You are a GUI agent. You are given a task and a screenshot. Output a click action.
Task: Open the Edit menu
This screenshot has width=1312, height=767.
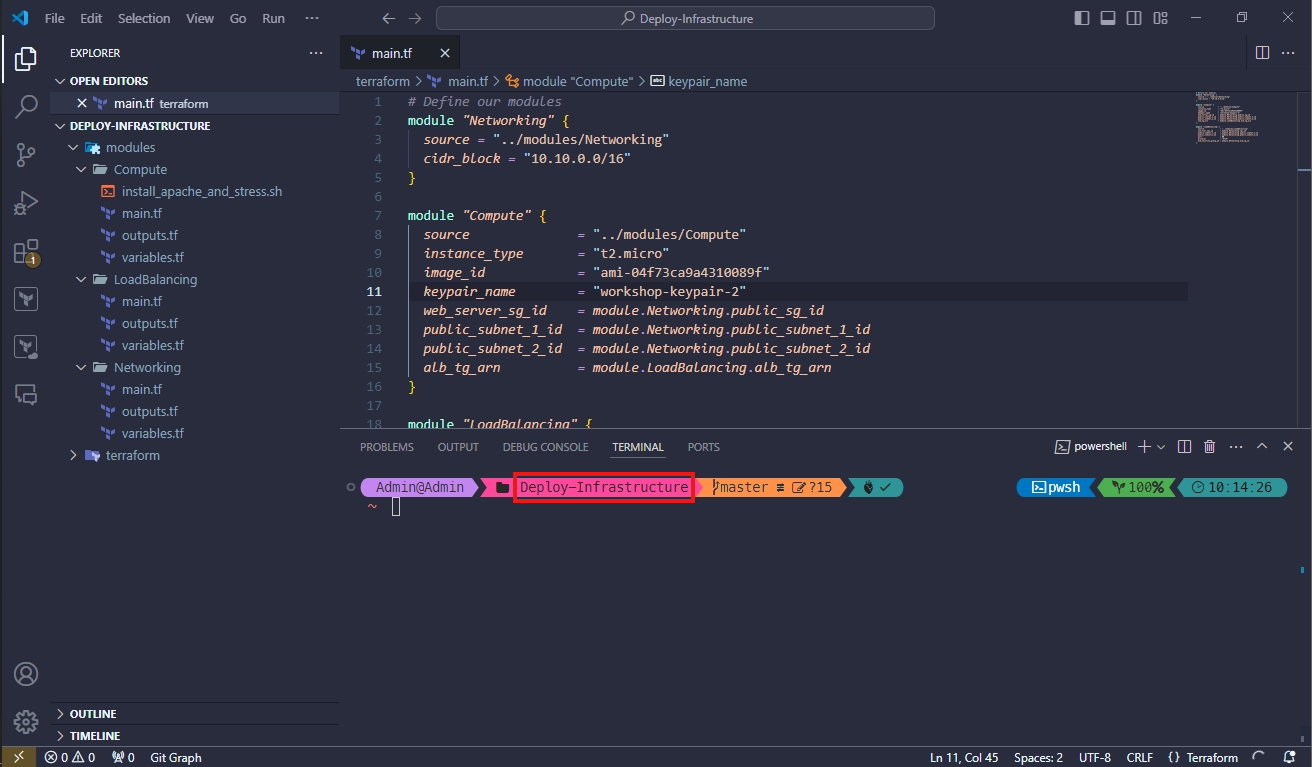pyautogui.click(x=91, y=18)
